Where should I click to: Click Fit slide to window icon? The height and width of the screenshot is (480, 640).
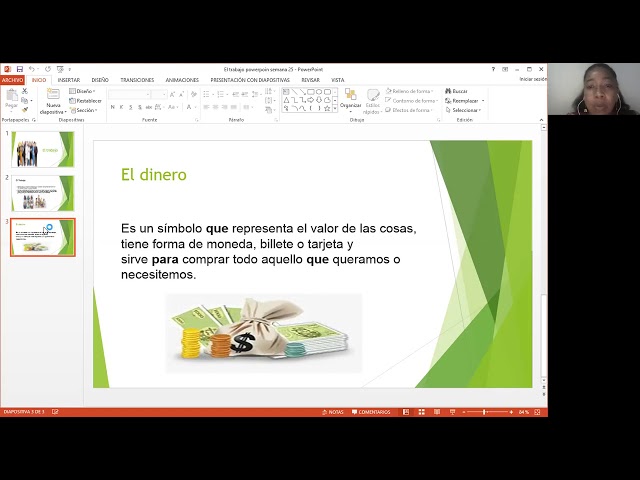[x=537, y=412]
